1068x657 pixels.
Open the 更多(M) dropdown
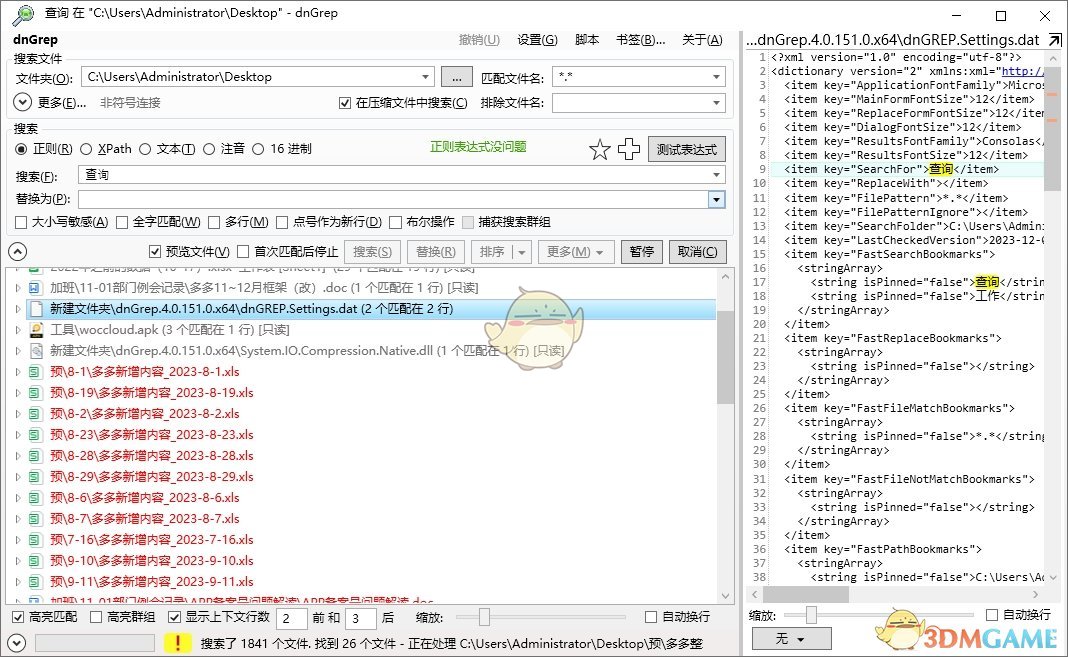click(575, 251)
